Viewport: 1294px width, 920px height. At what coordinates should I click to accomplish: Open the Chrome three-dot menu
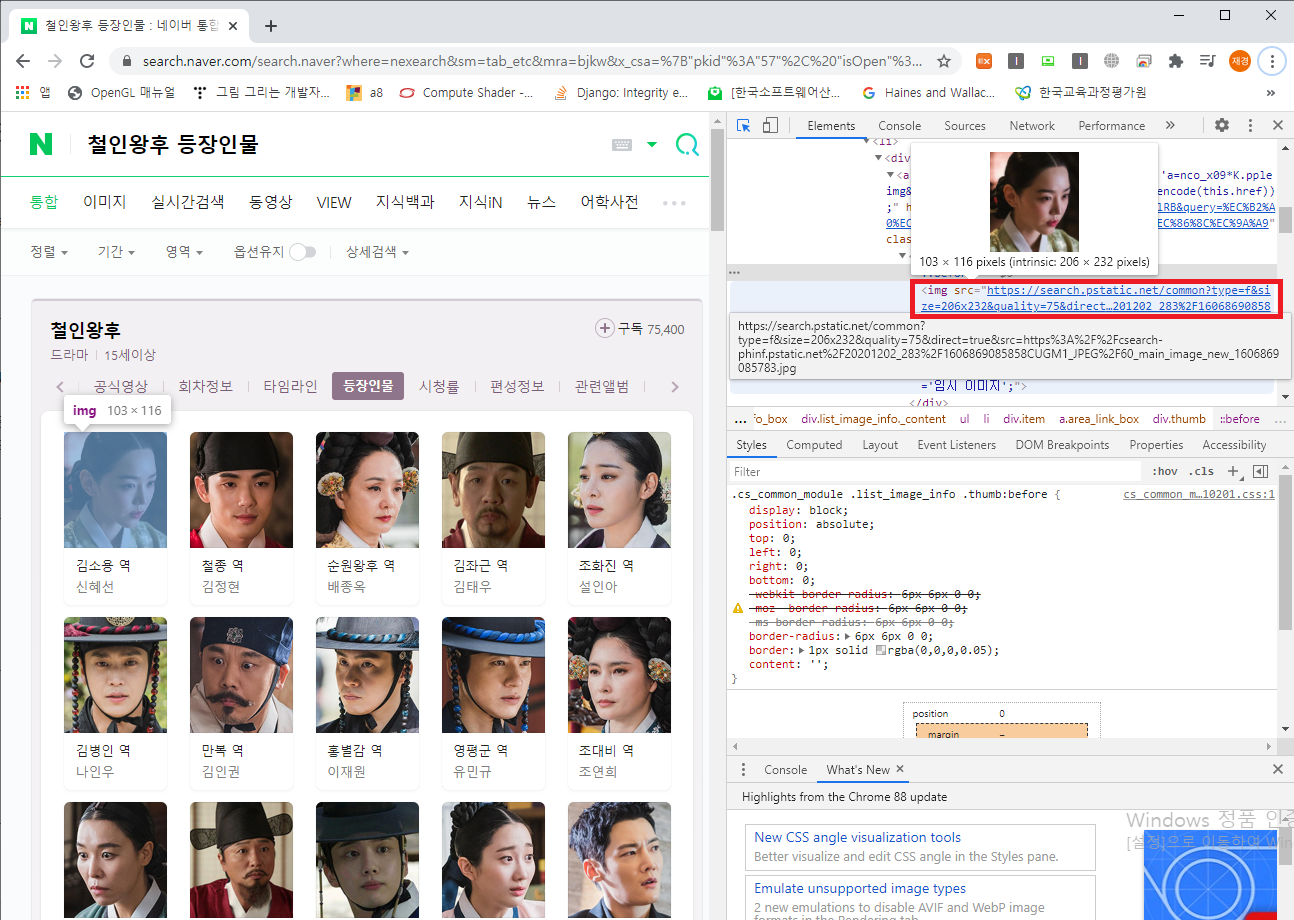(1272, 61)
